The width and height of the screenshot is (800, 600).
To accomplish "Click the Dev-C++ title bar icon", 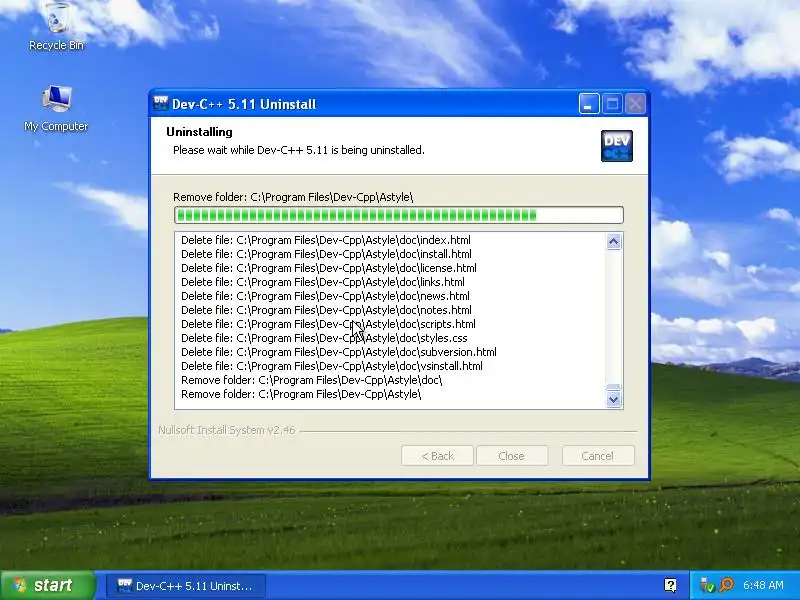I will coord(161,104).
